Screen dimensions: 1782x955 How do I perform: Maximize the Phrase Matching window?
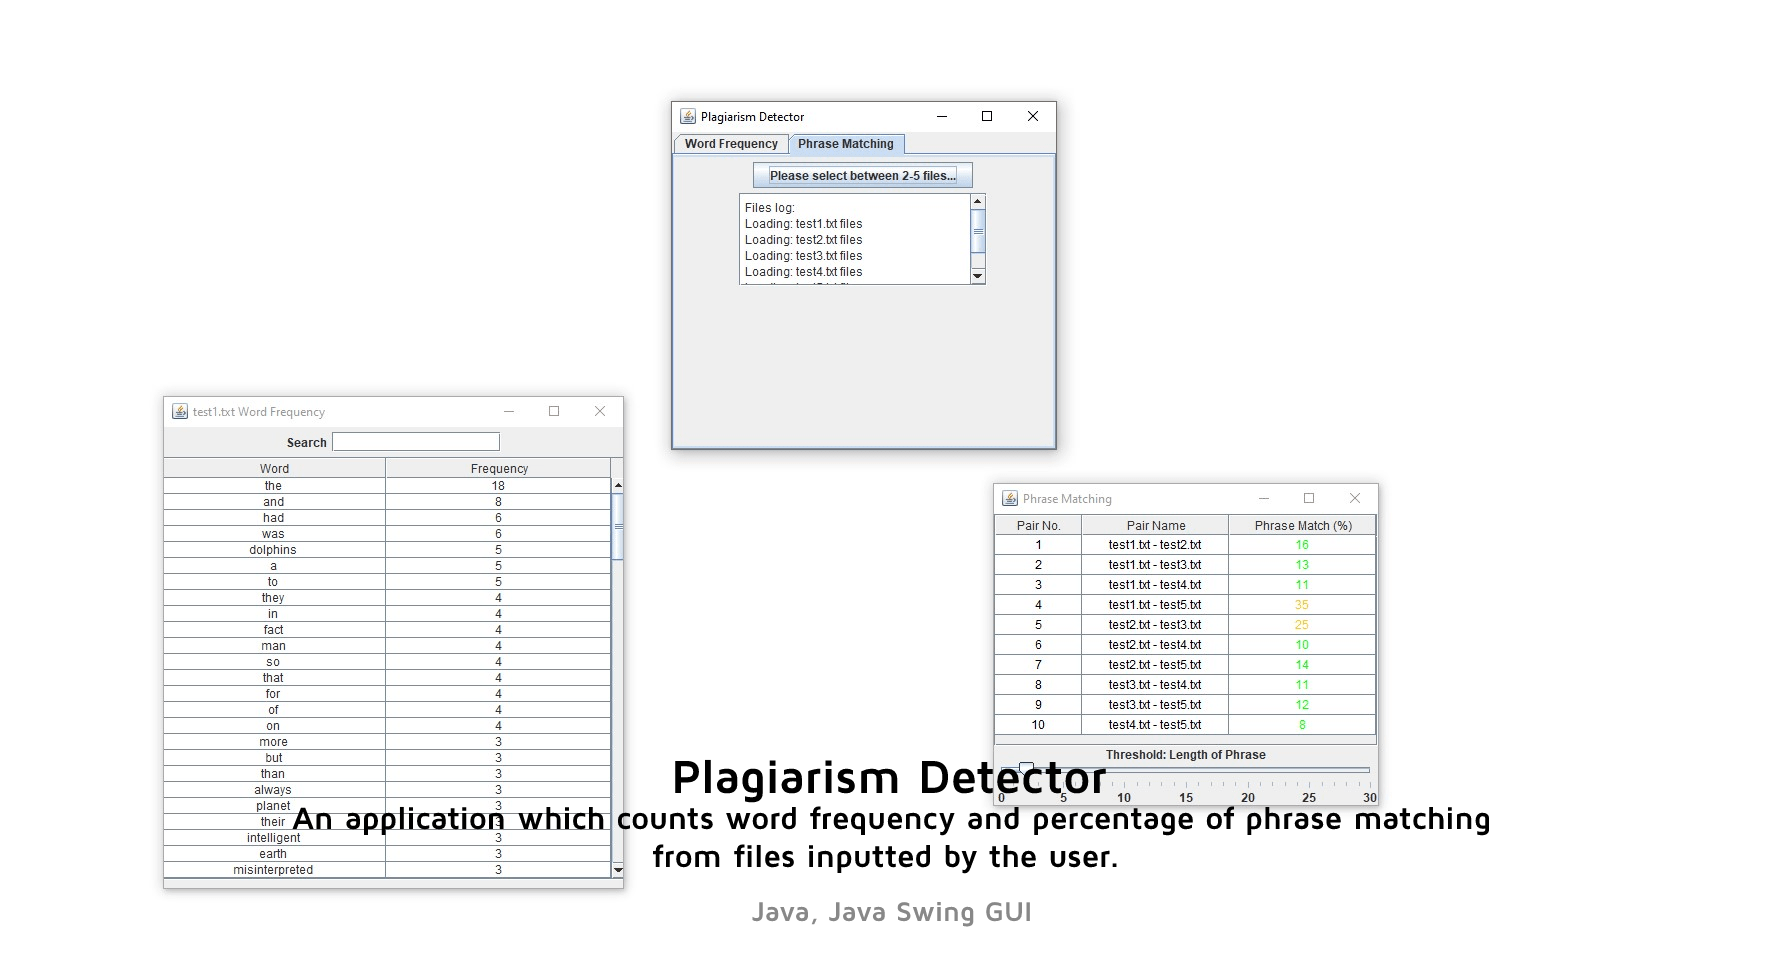pyautogui.click(x=1309, y=499)
